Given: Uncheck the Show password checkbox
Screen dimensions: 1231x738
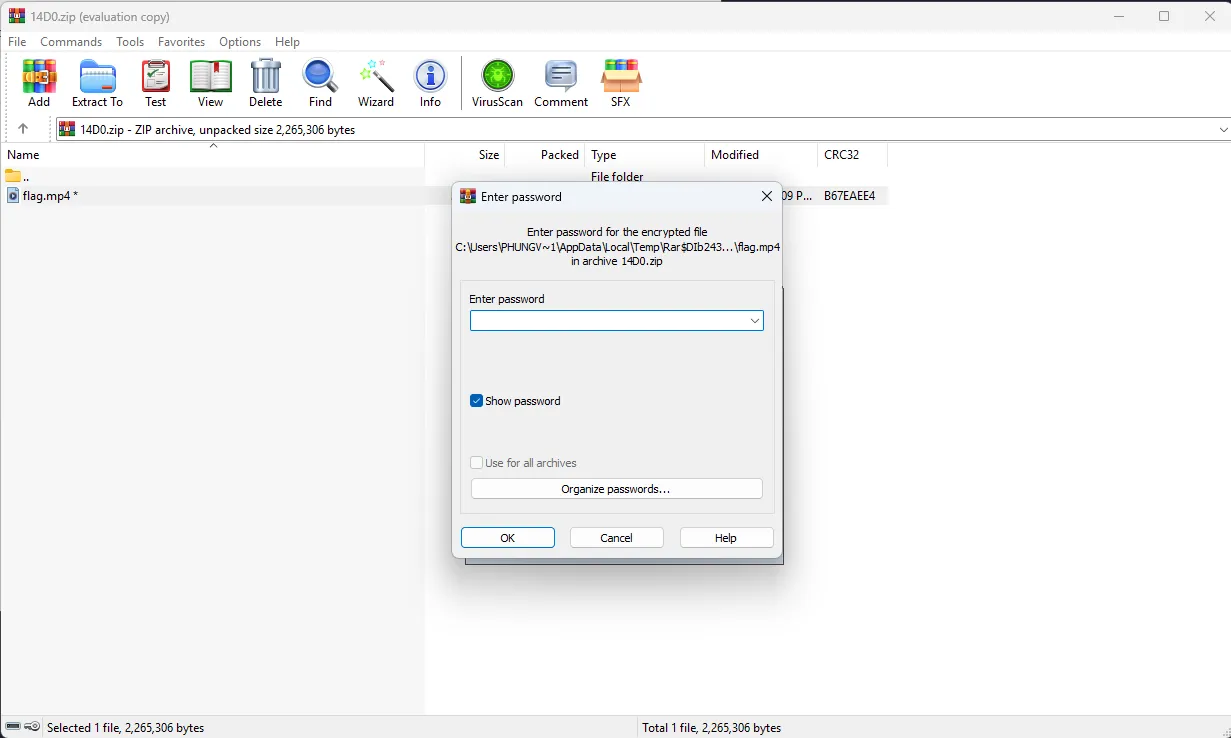Looking at the screenshot, I should [477, 401].
